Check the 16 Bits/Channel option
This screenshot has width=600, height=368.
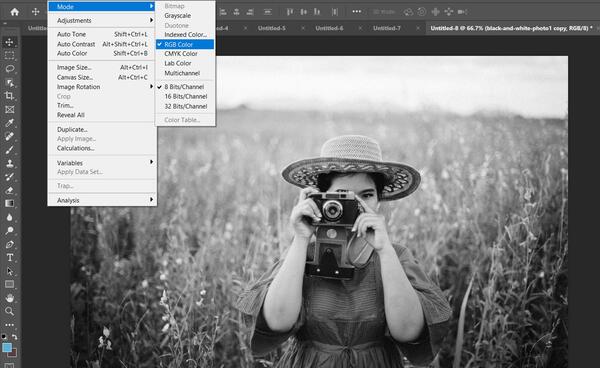185,96
